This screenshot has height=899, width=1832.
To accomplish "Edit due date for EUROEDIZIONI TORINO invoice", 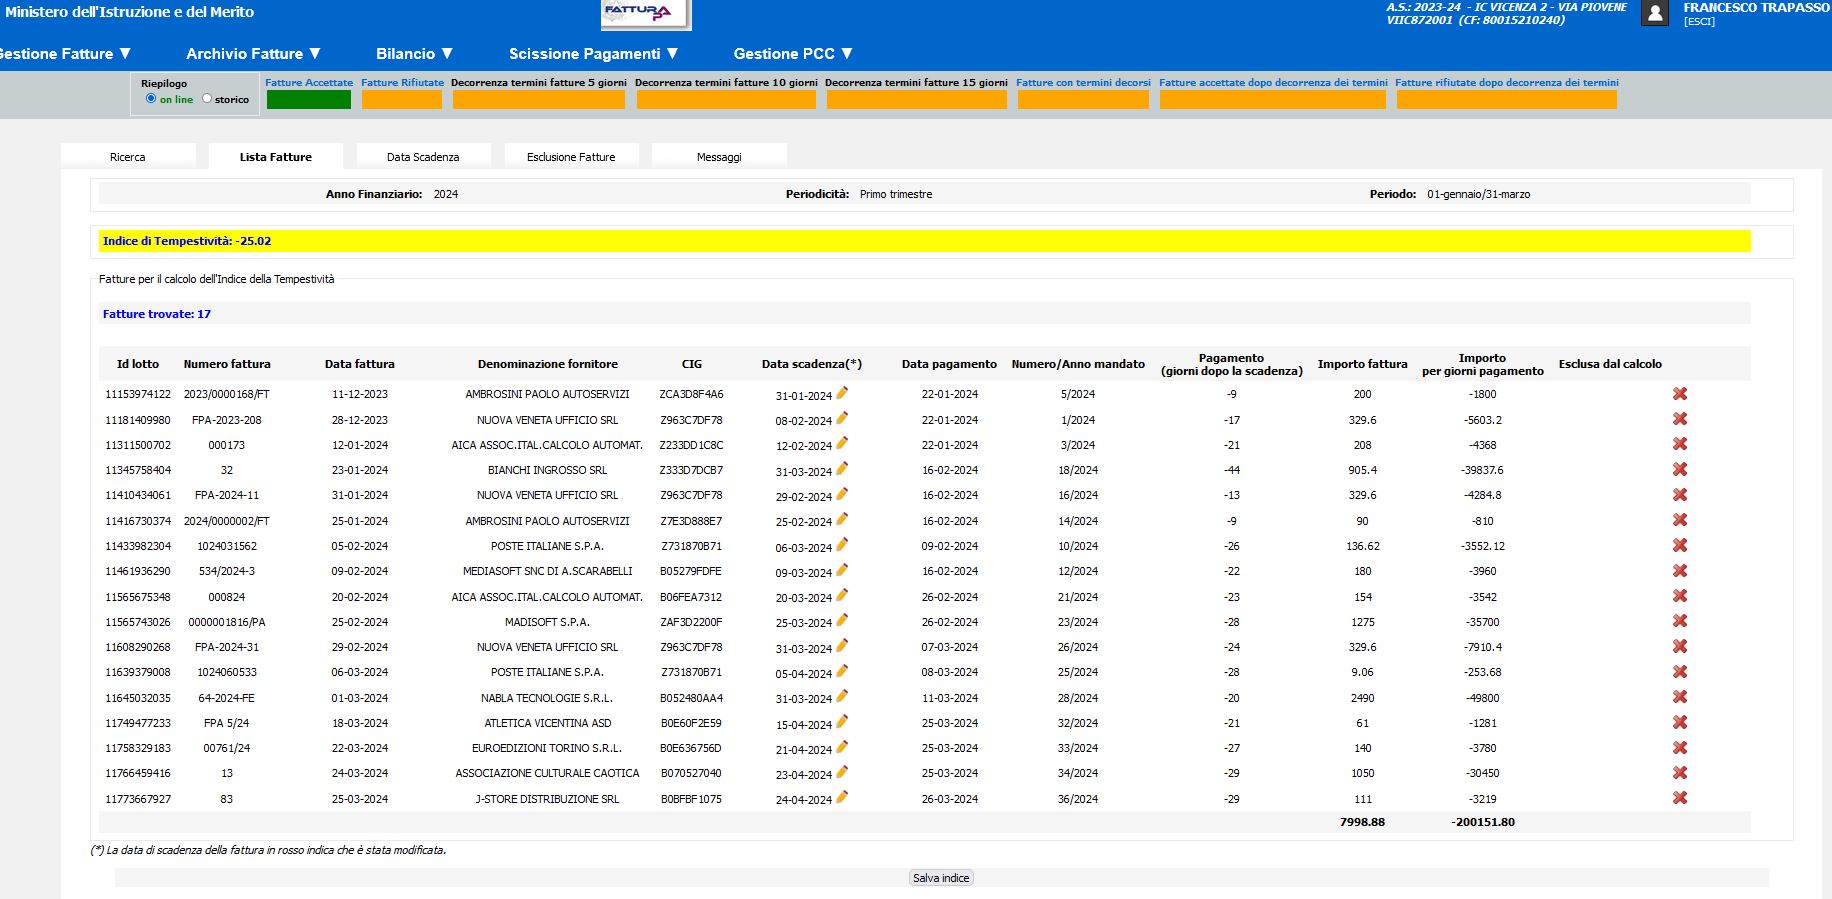I will [842, 747].
